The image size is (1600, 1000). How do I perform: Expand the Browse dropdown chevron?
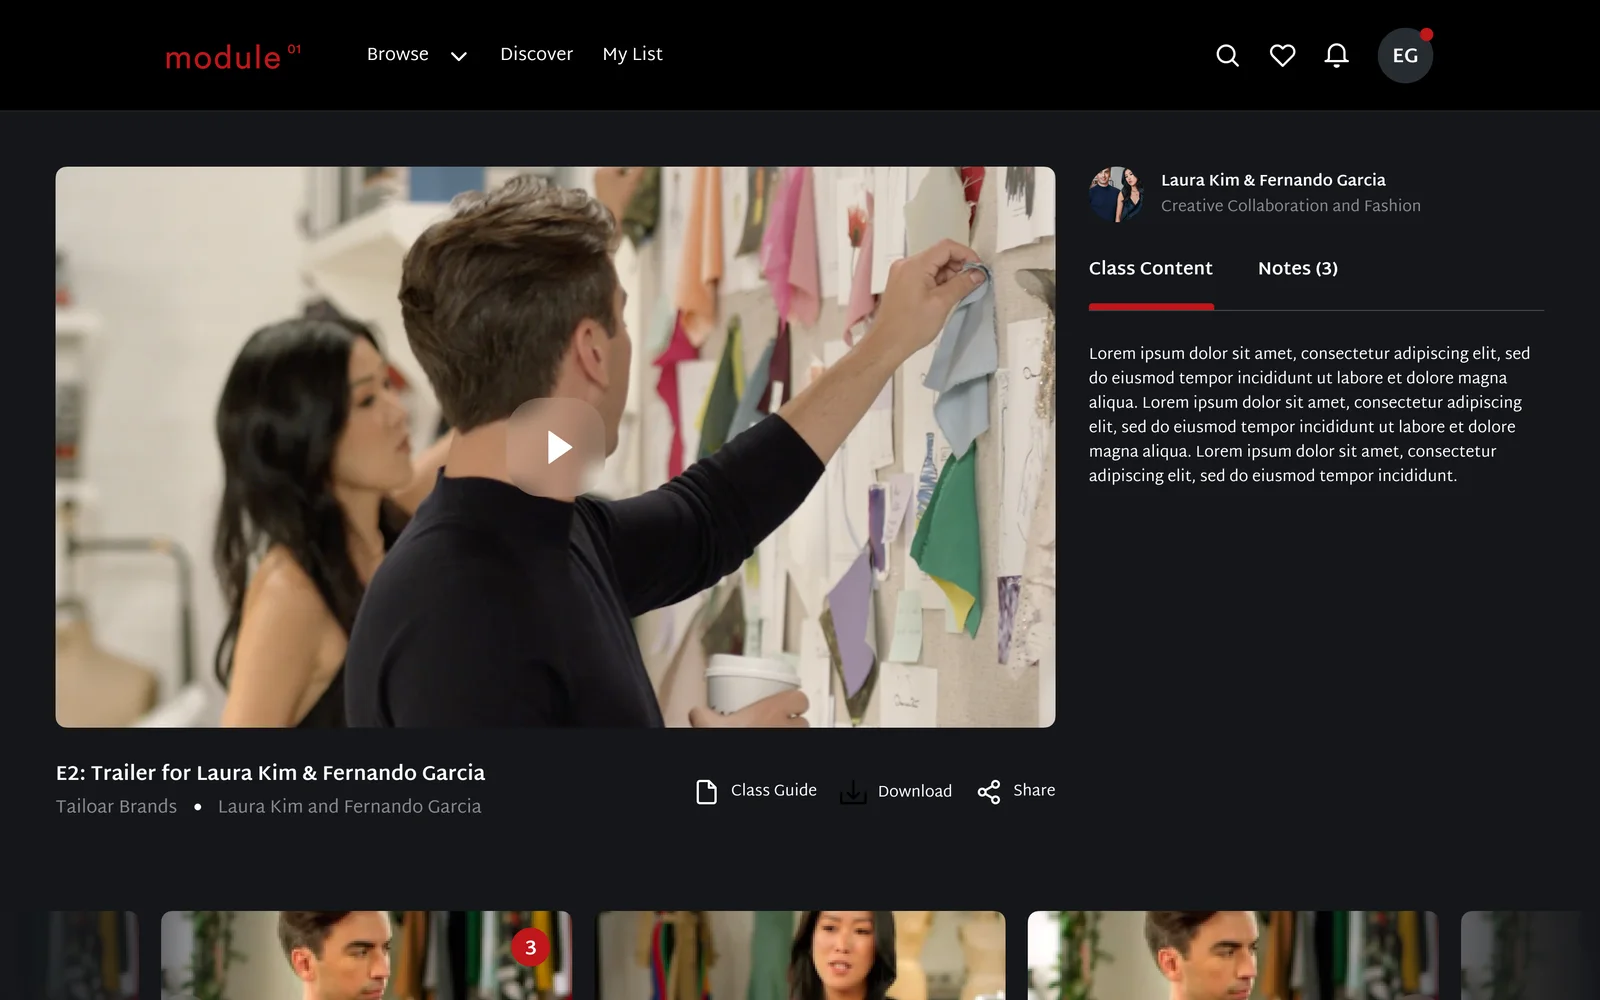pyautogui.click(x=459, y=56)
